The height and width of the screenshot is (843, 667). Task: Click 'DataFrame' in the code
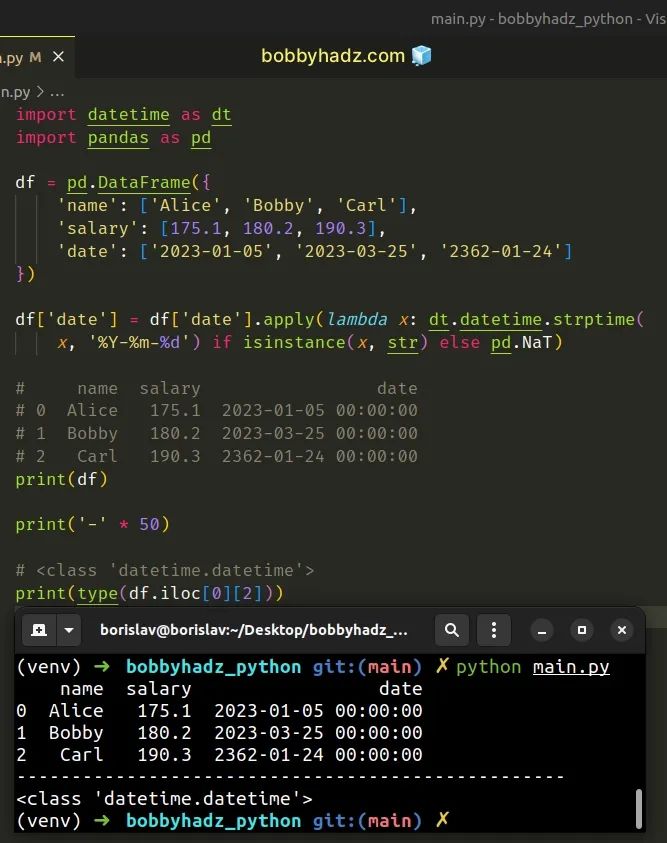tap(144, 183)
